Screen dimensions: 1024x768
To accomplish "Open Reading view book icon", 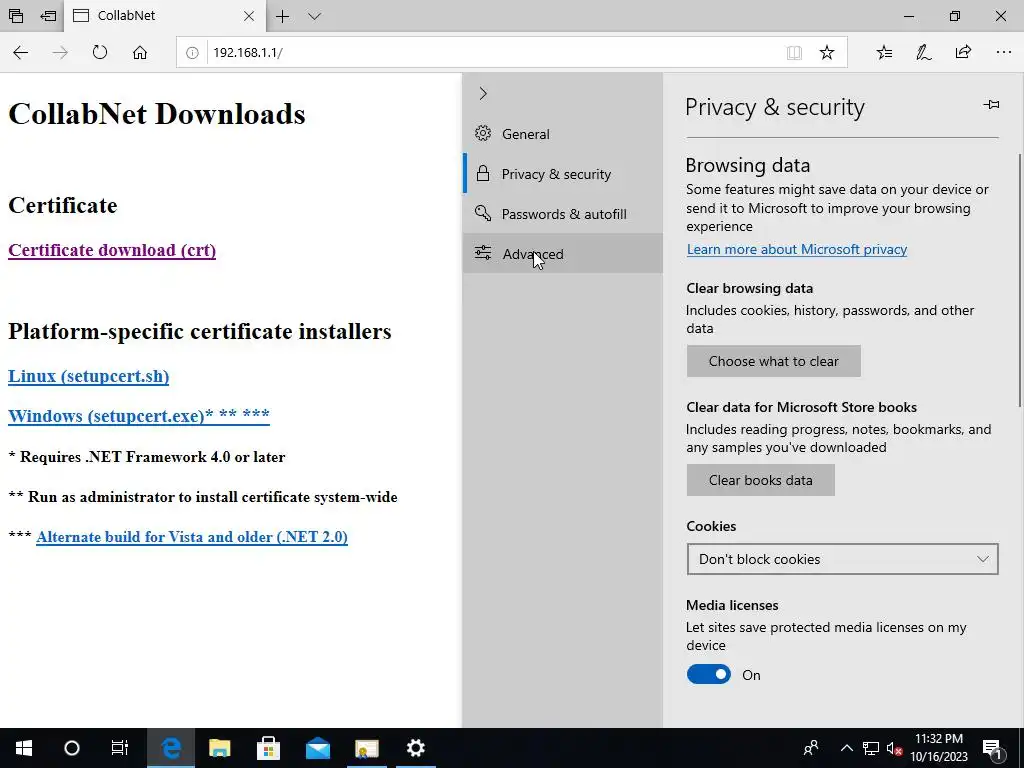I will coord(793,53).
